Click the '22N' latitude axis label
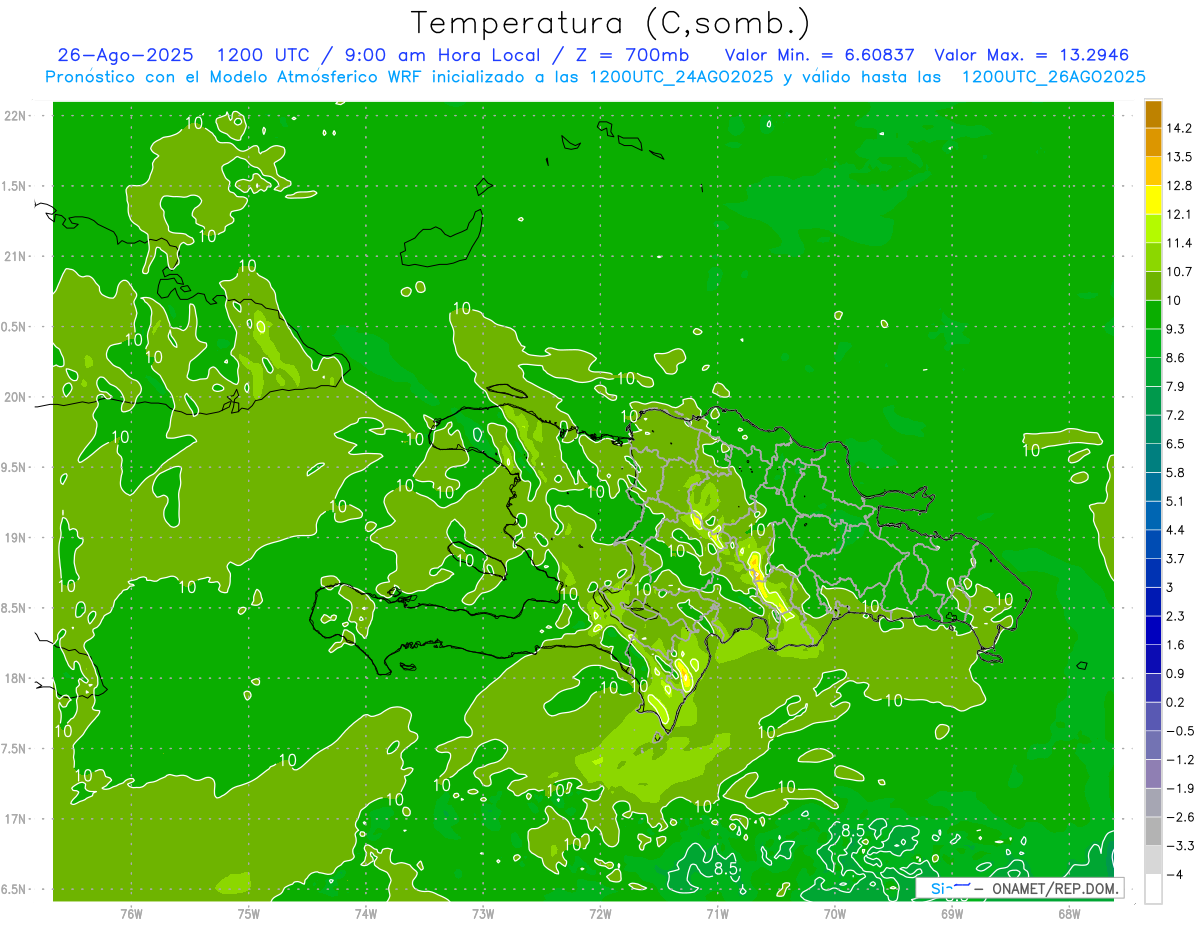Viewport: 1200px width, 927px height. pos(16,116)
